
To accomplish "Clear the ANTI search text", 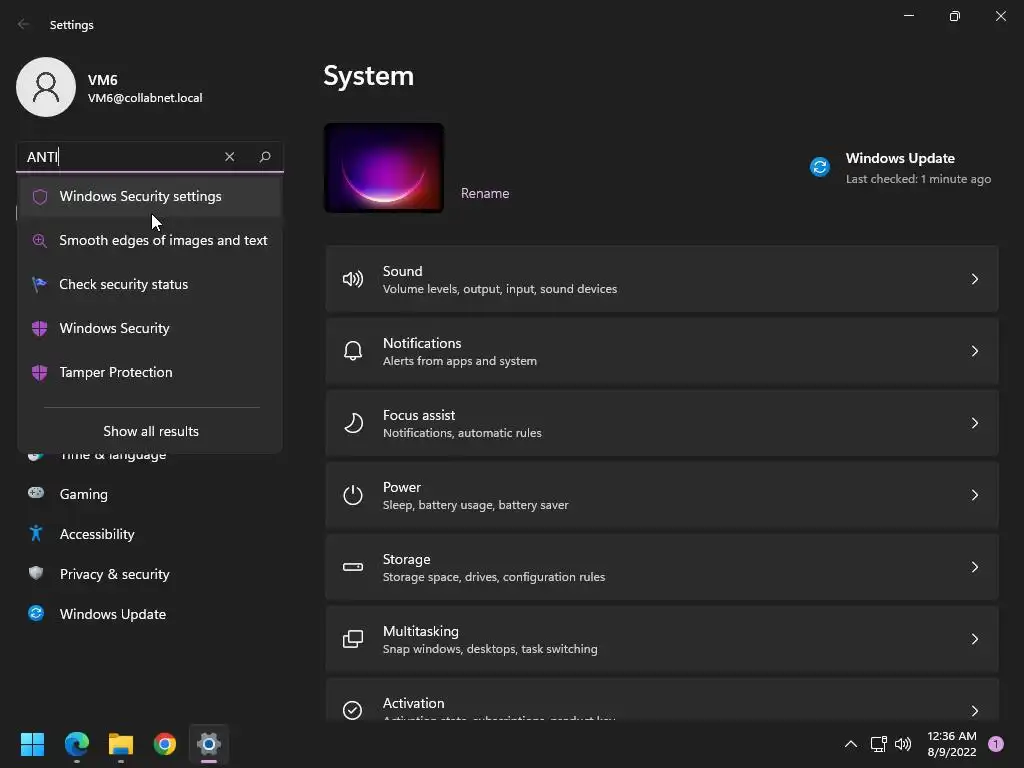I will coord(229,157).
